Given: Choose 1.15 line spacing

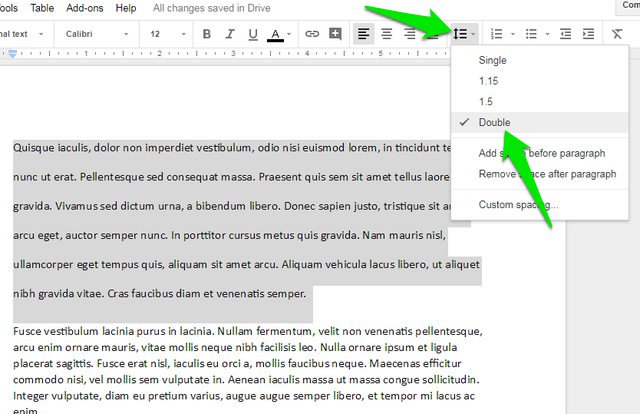Looking at the screenshot, I should 539,81.
